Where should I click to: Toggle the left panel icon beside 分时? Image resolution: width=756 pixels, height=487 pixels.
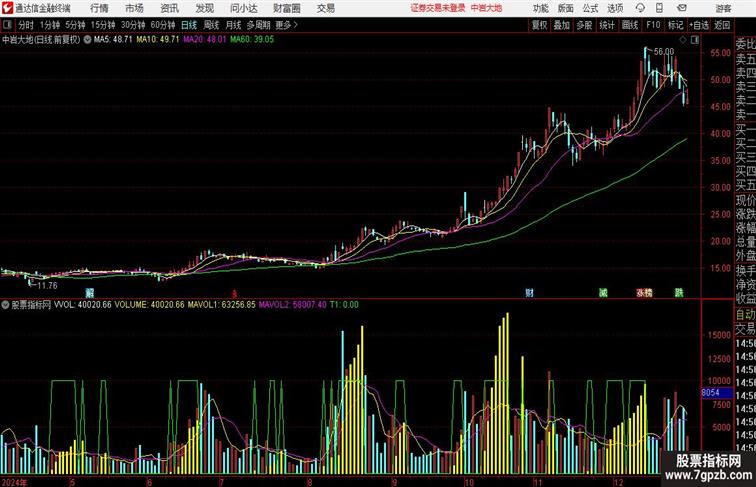pos(7,25)
